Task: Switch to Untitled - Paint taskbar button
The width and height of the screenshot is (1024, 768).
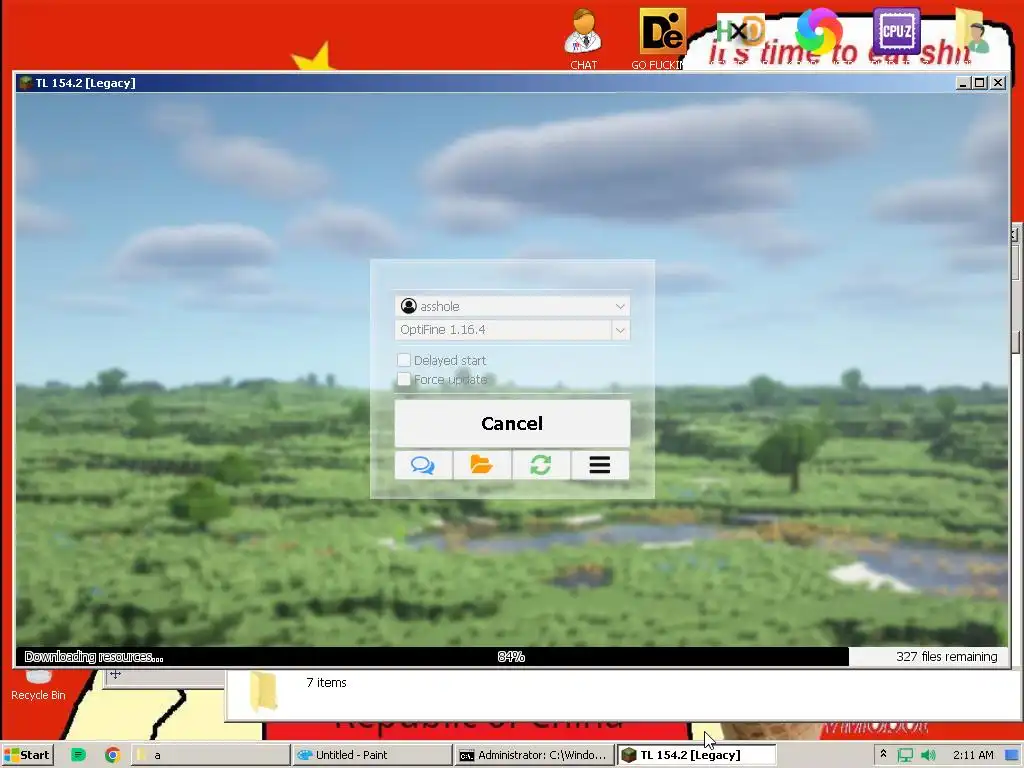Action: click(372, 755)
